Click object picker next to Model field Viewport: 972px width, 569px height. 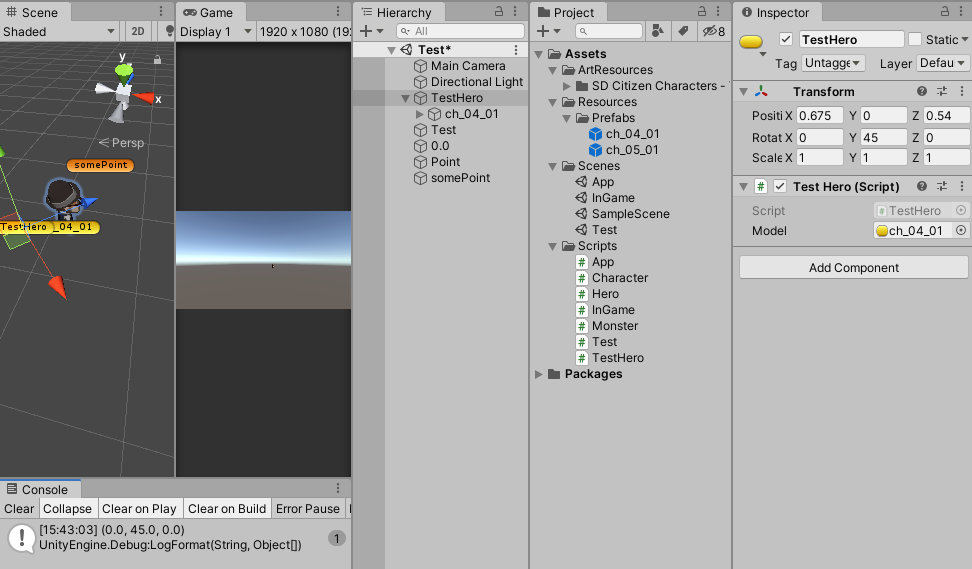pyautogui.click(x=961, y=230)
